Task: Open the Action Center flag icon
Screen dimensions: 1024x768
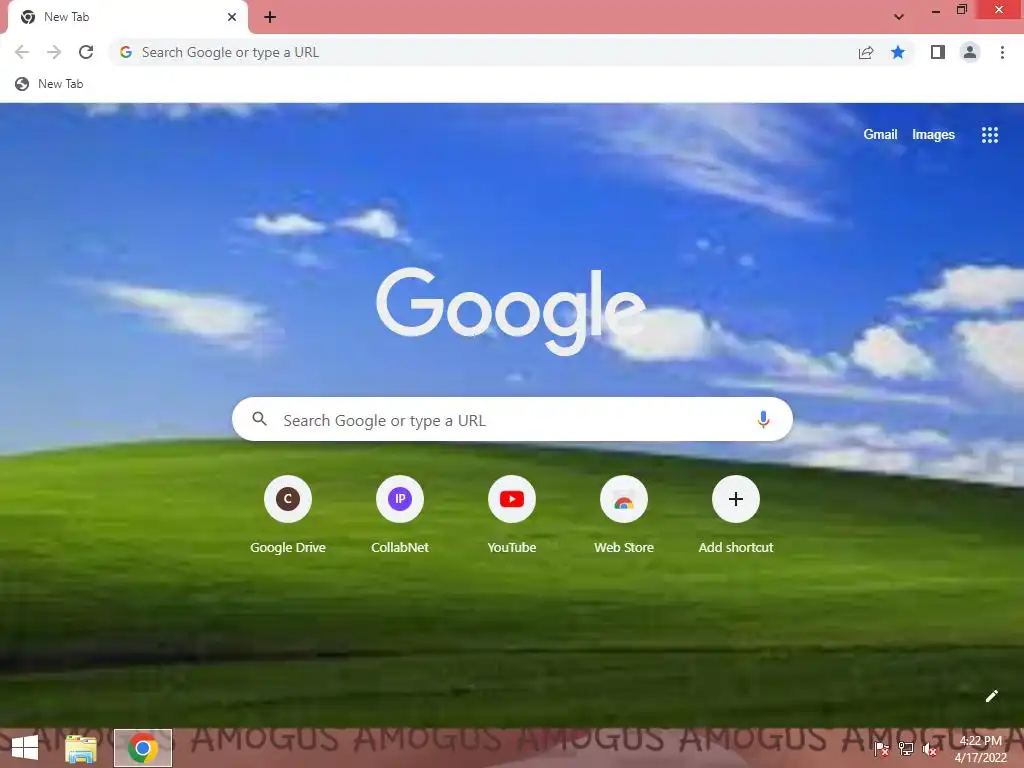Action: point(882,749)
